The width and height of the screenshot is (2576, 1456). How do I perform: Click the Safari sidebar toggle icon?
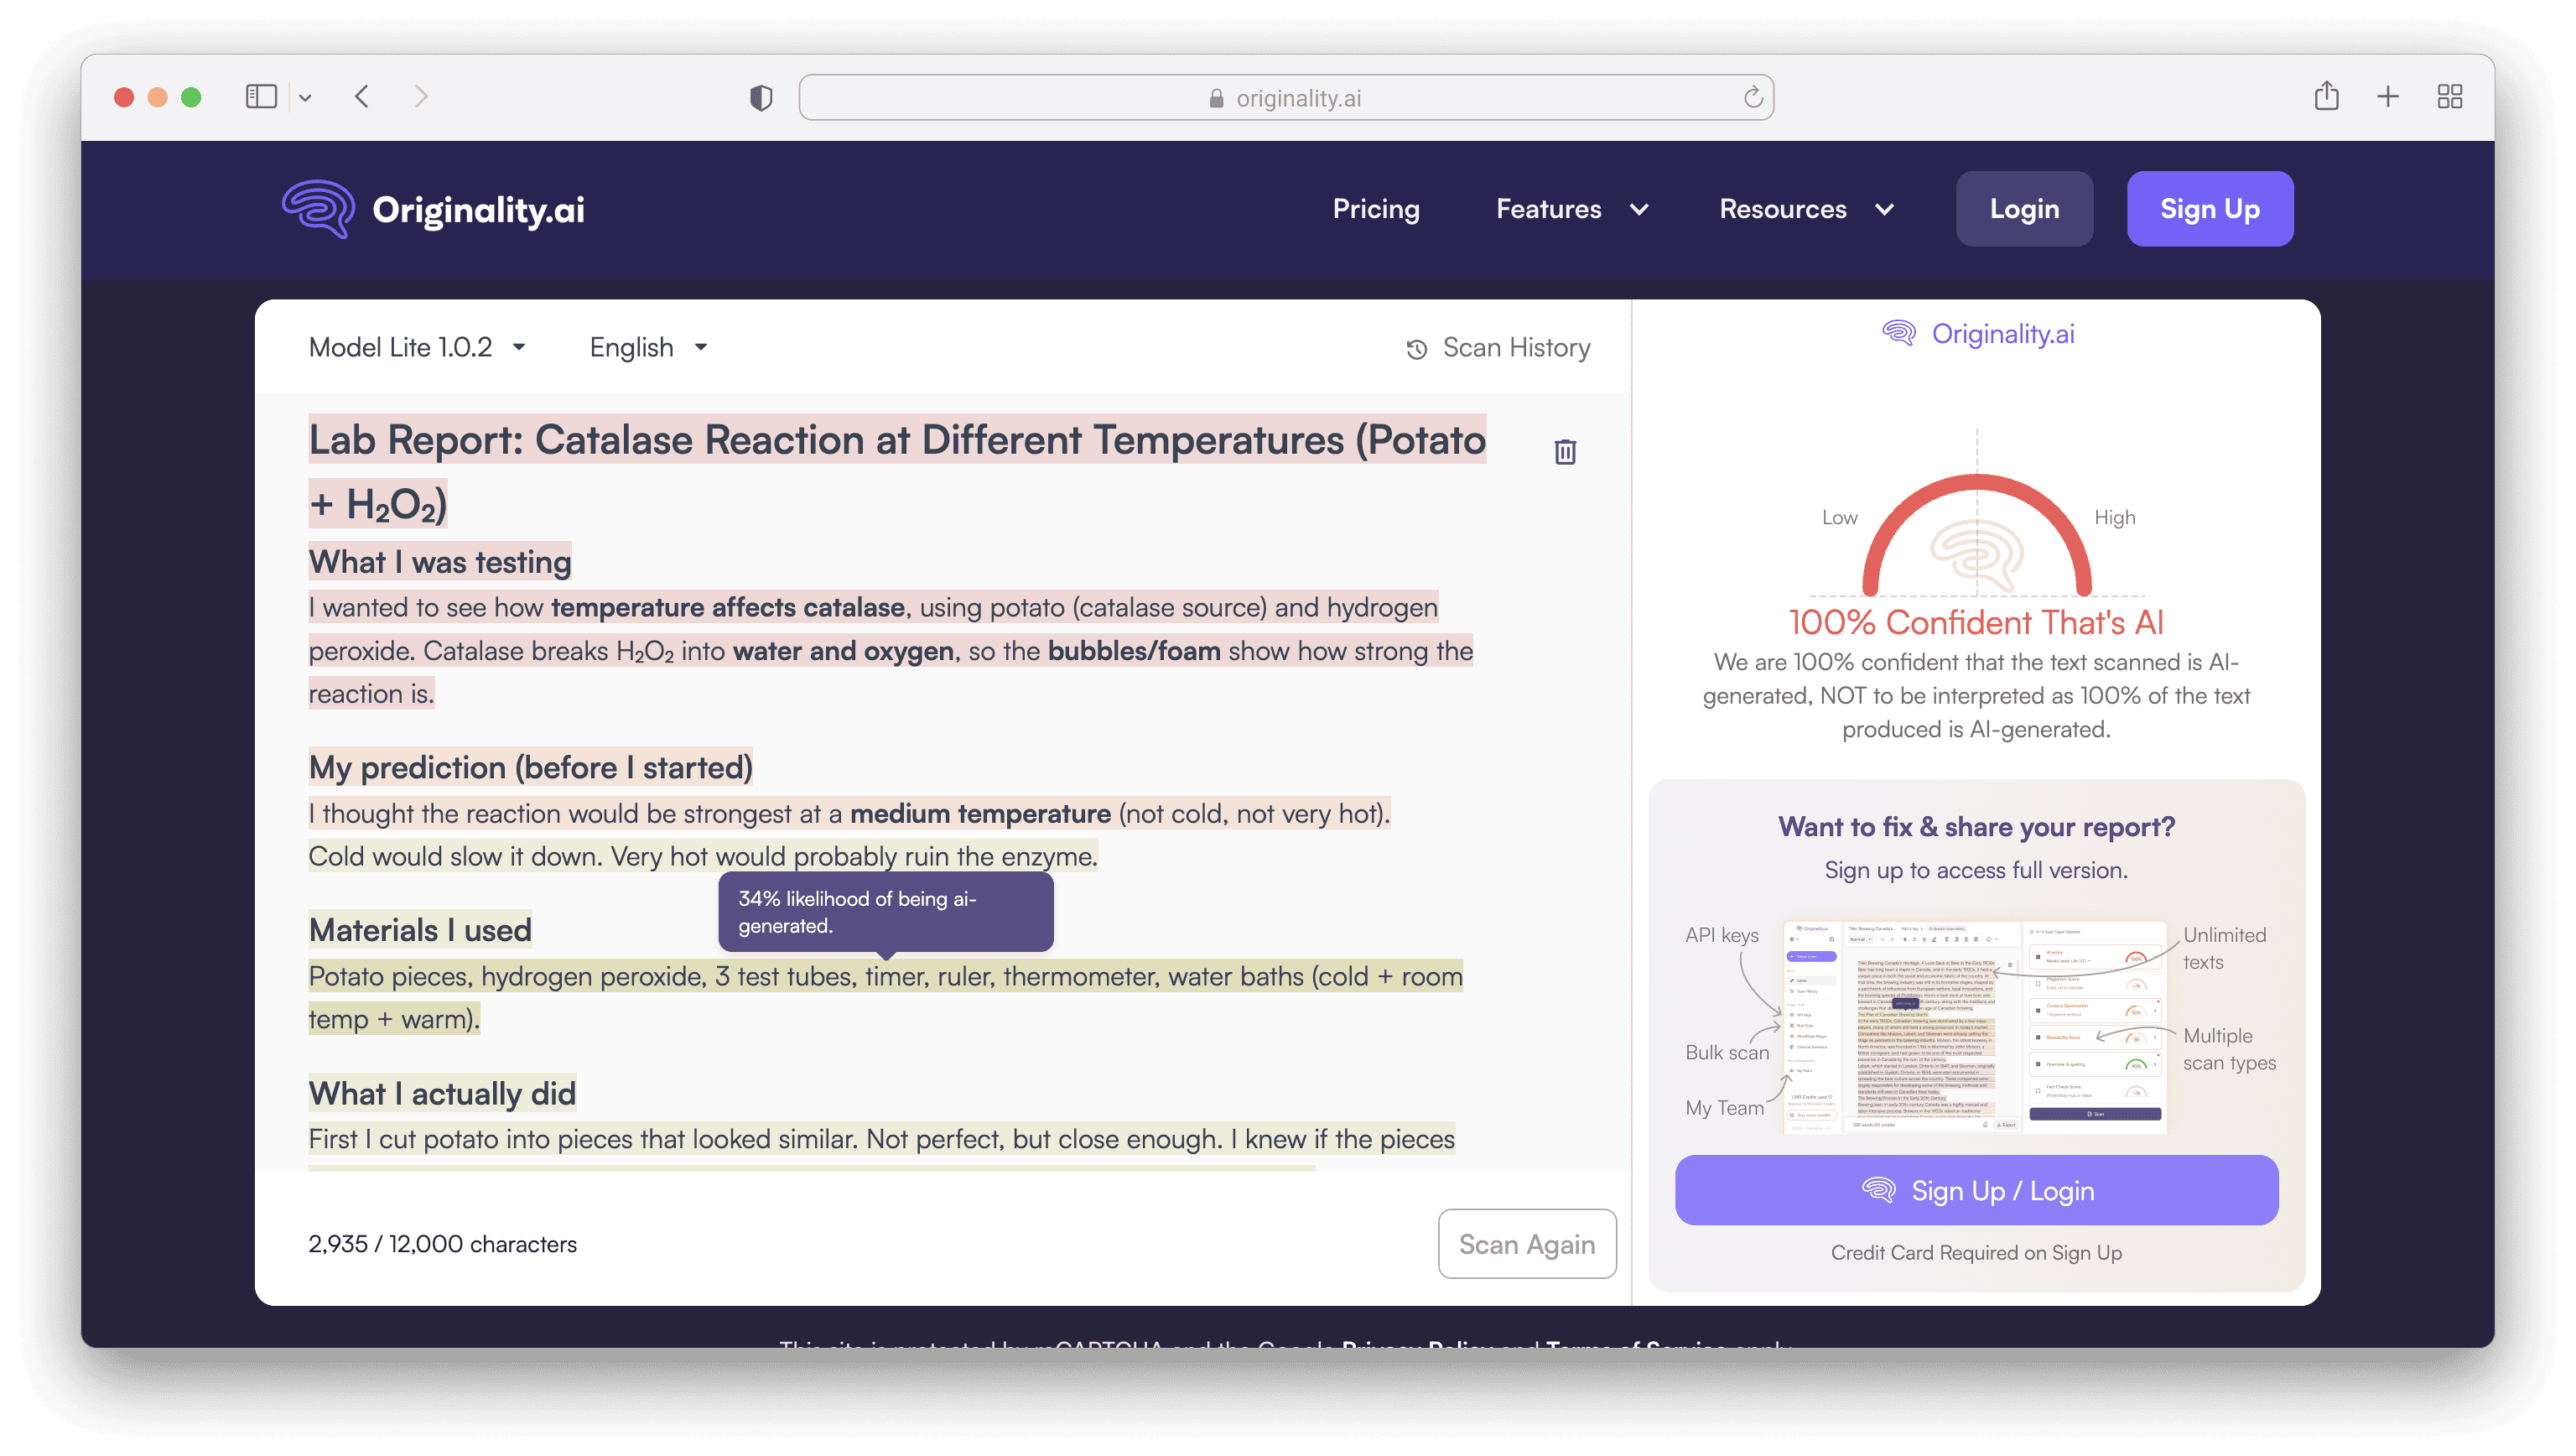(x=261, y=97)
